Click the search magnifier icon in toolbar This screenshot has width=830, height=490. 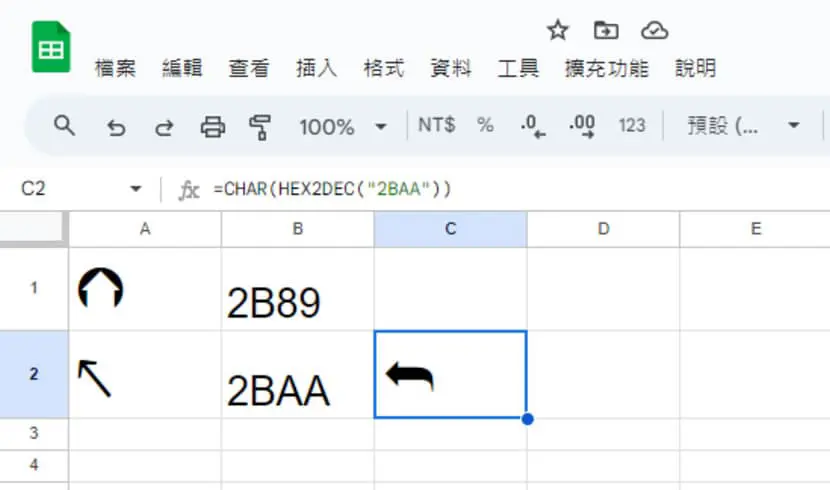[x=65, y=125]
